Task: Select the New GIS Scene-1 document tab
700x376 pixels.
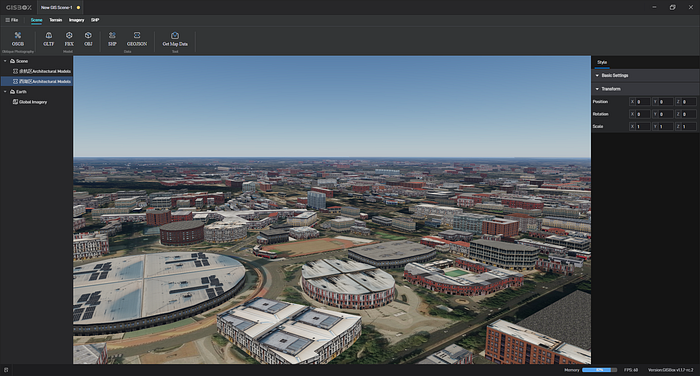Action: [x=60, y=8]
